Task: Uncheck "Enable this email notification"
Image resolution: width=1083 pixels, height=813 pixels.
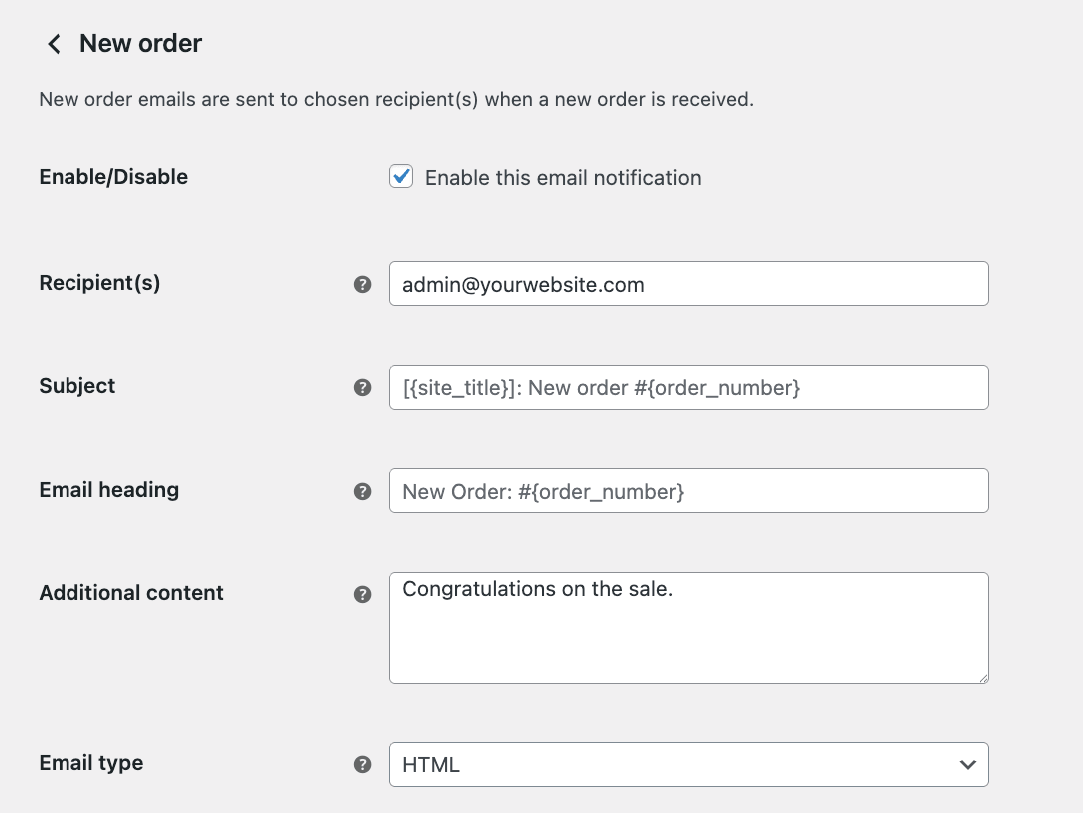Action: (x=400, y=176)
